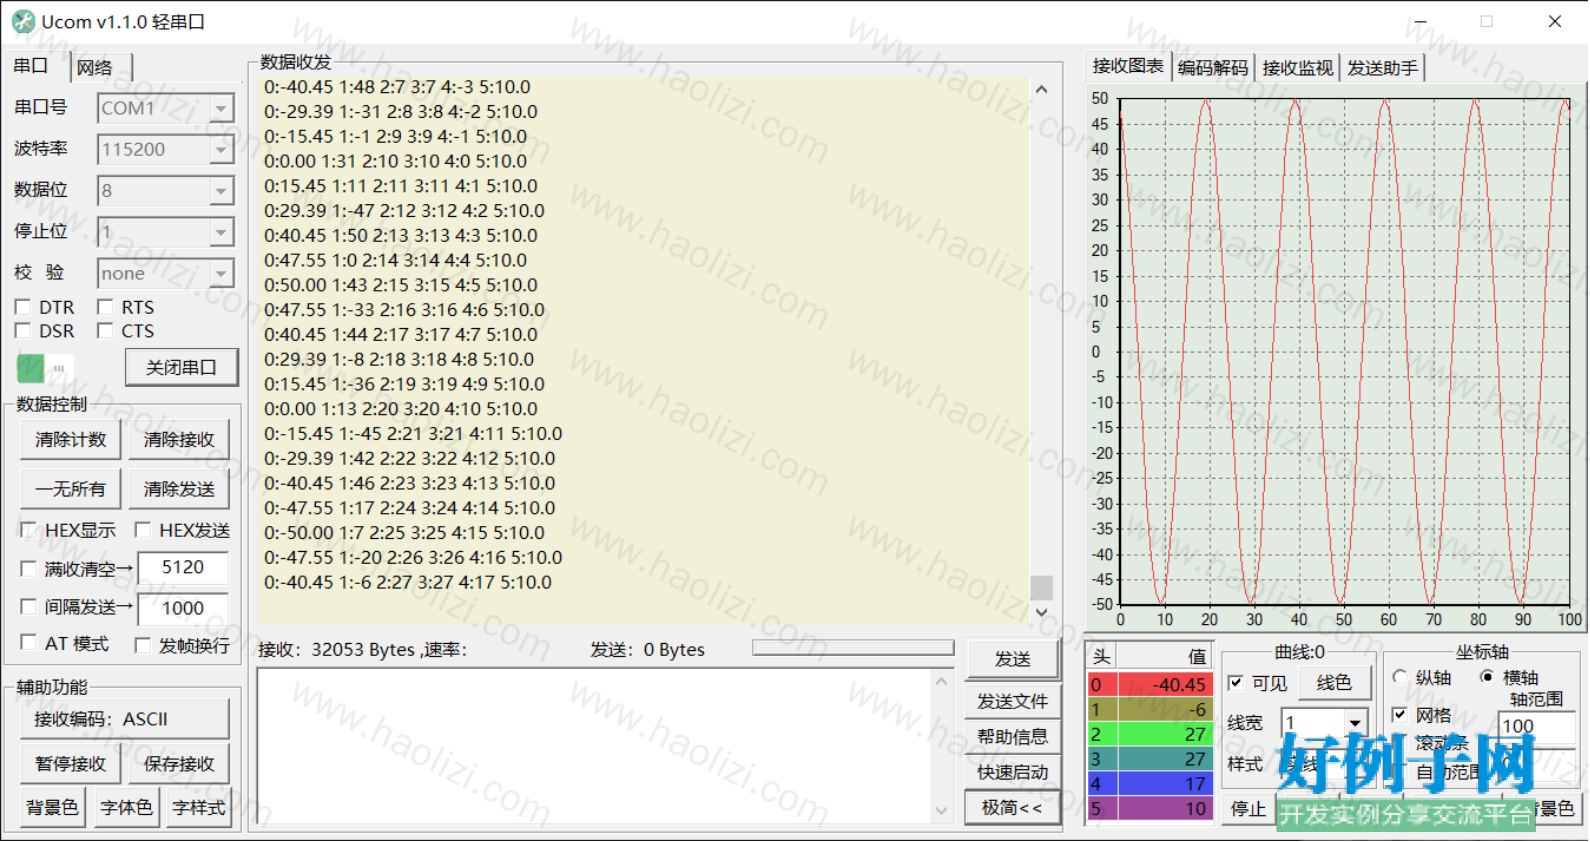Click the 清除接收 button
The height and width of the screenshot is (842, 1590).
(x=179, y=440)
